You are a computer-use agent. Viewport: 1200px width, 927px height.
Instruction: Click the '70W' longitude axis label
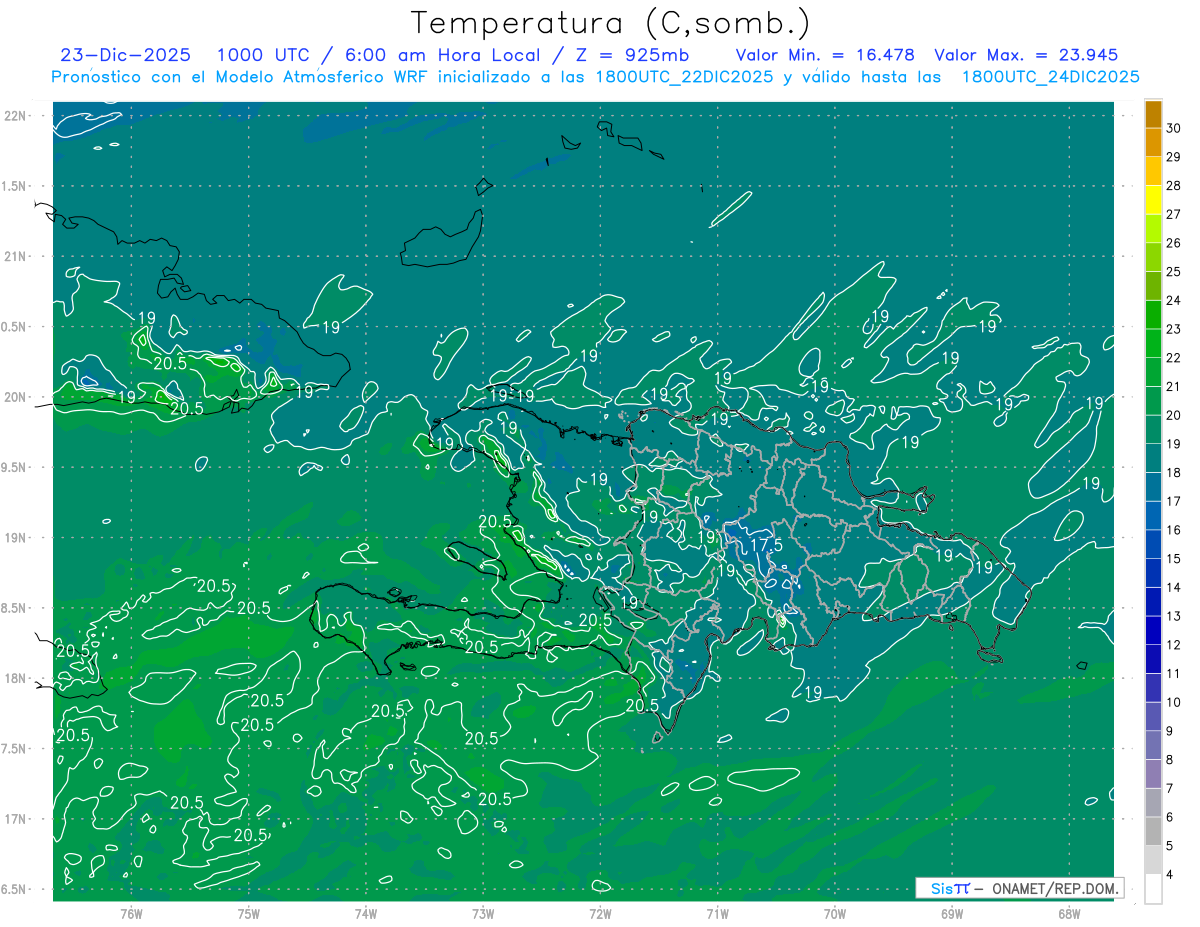click(x=835, y=913)
